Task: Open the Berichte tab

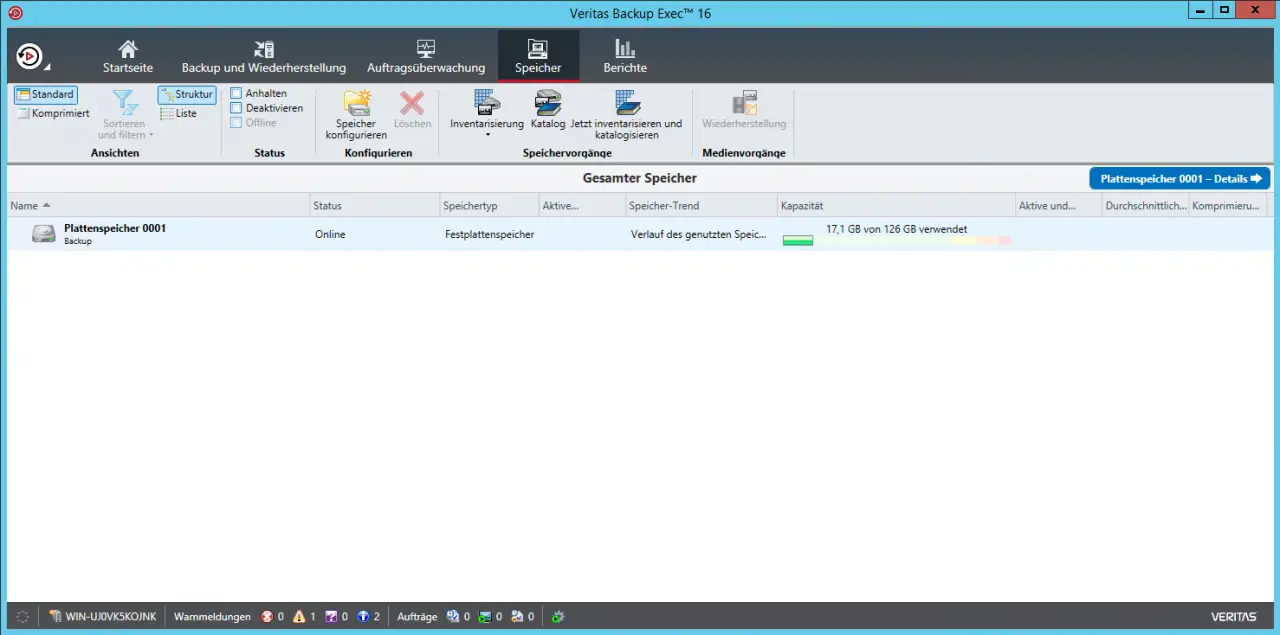Action: point(625,57)
